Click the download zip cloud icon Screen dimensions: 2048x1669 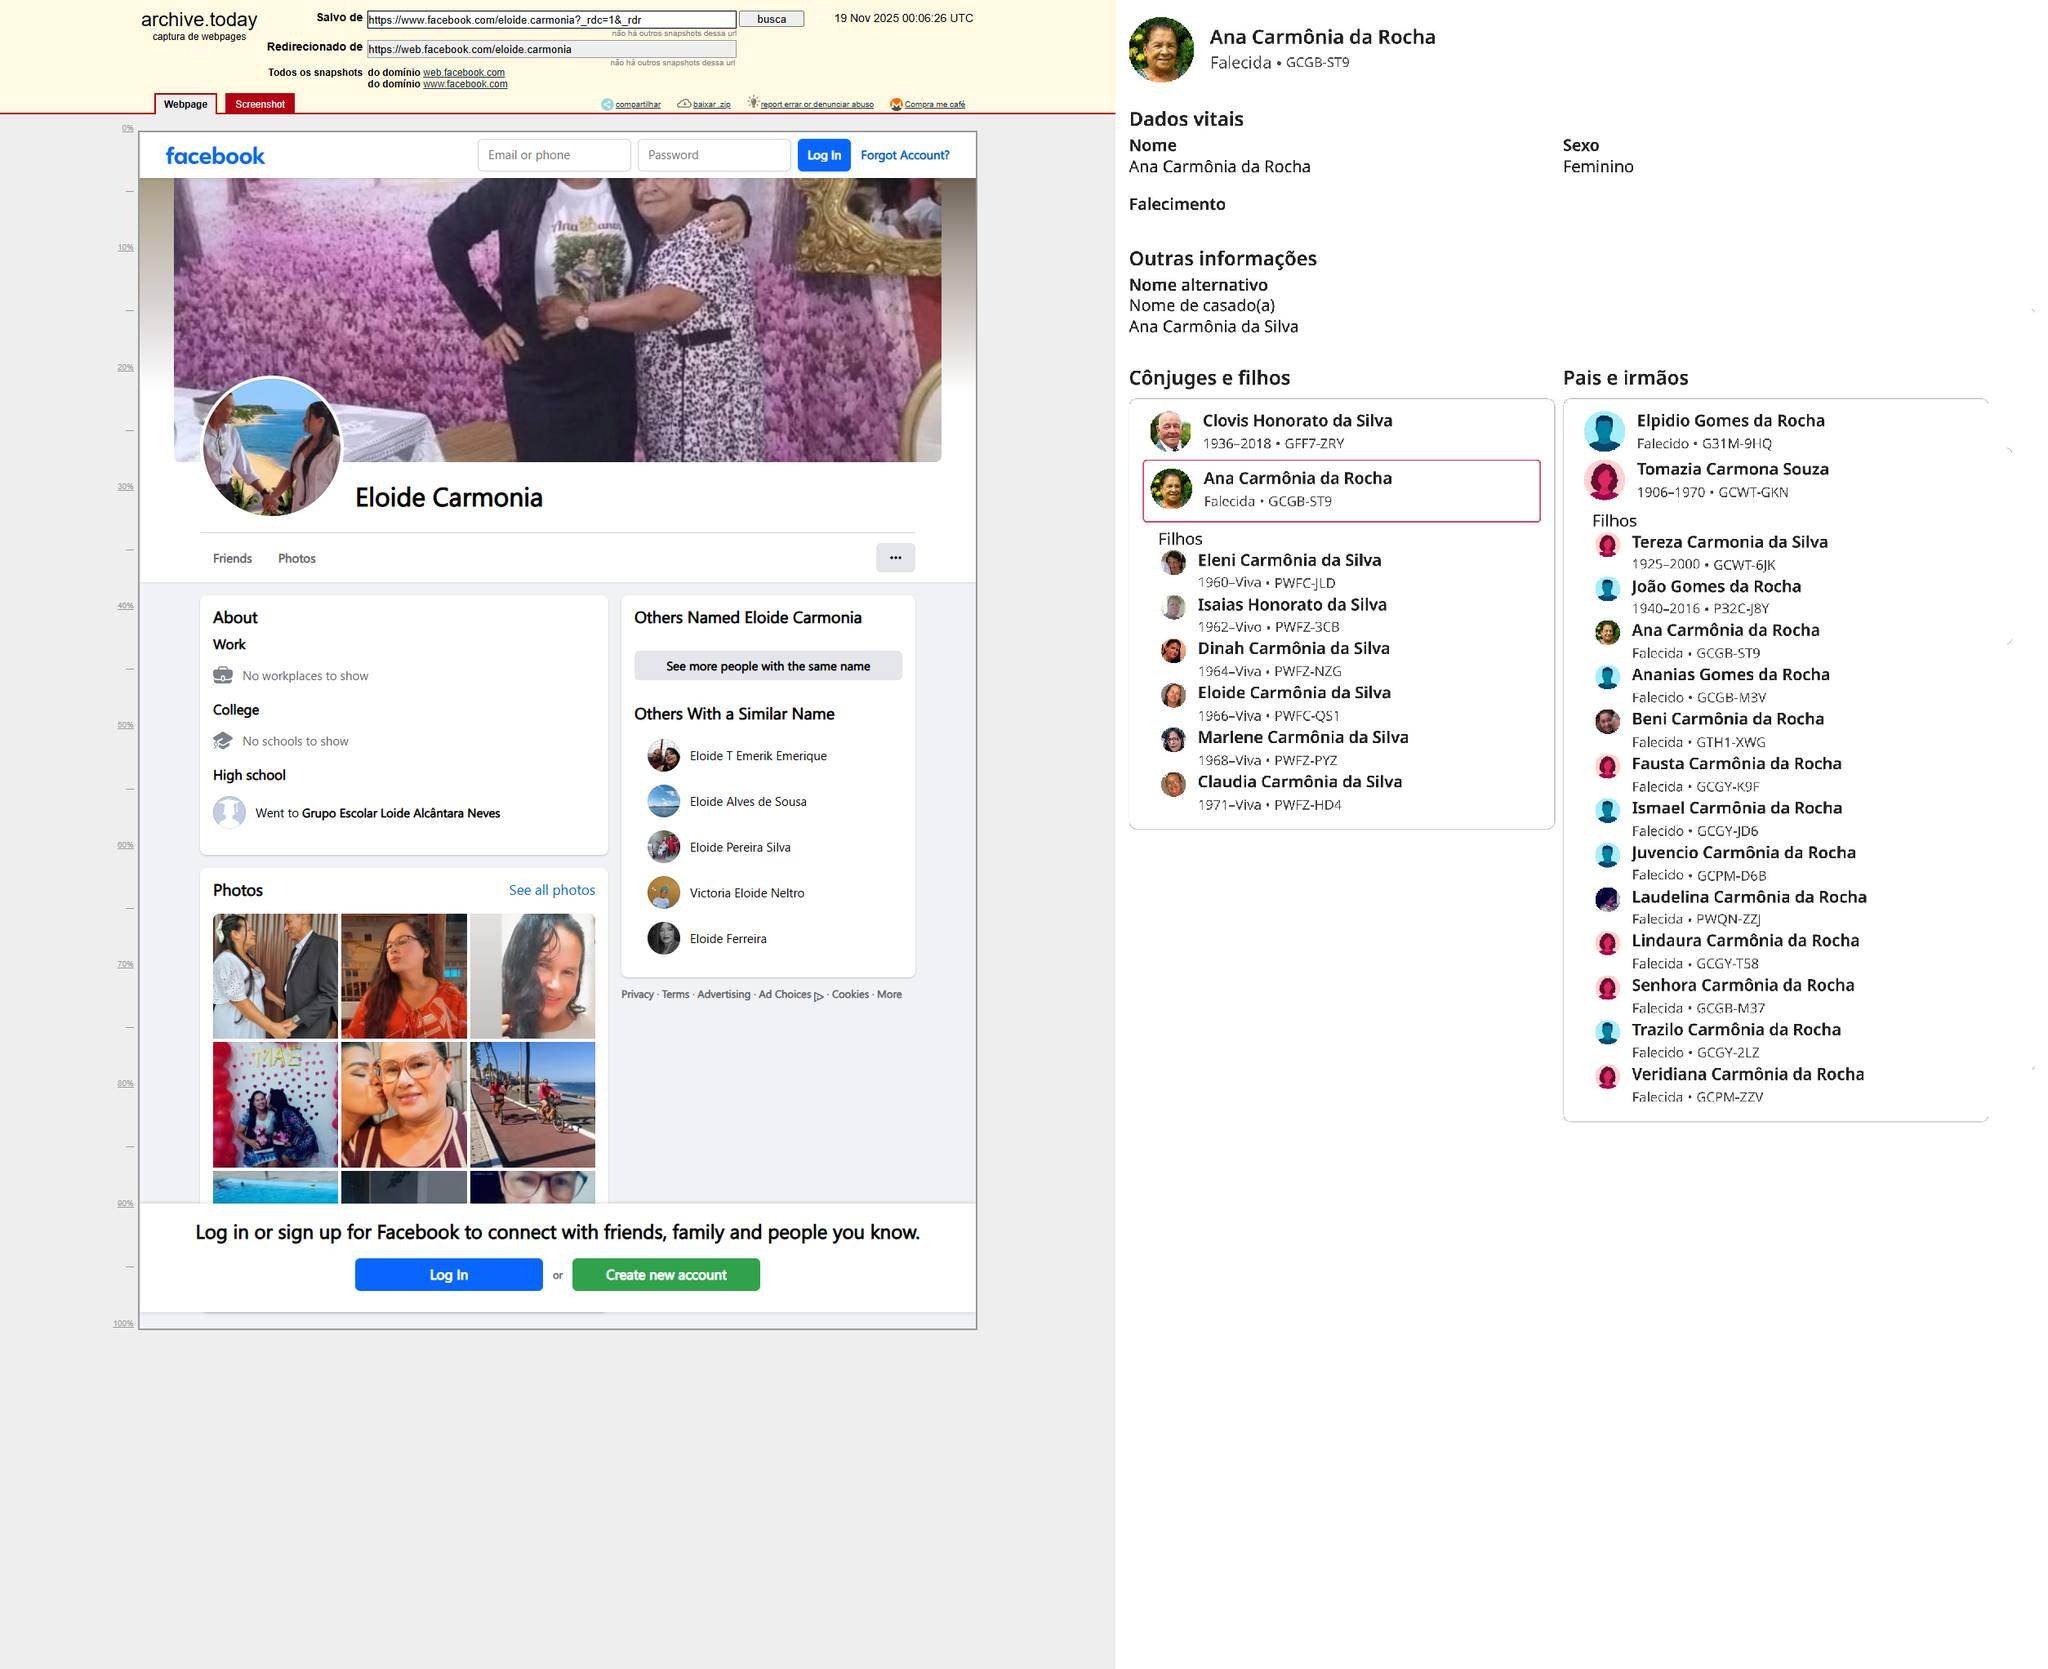pyautogui.click(x=684, y=104)
